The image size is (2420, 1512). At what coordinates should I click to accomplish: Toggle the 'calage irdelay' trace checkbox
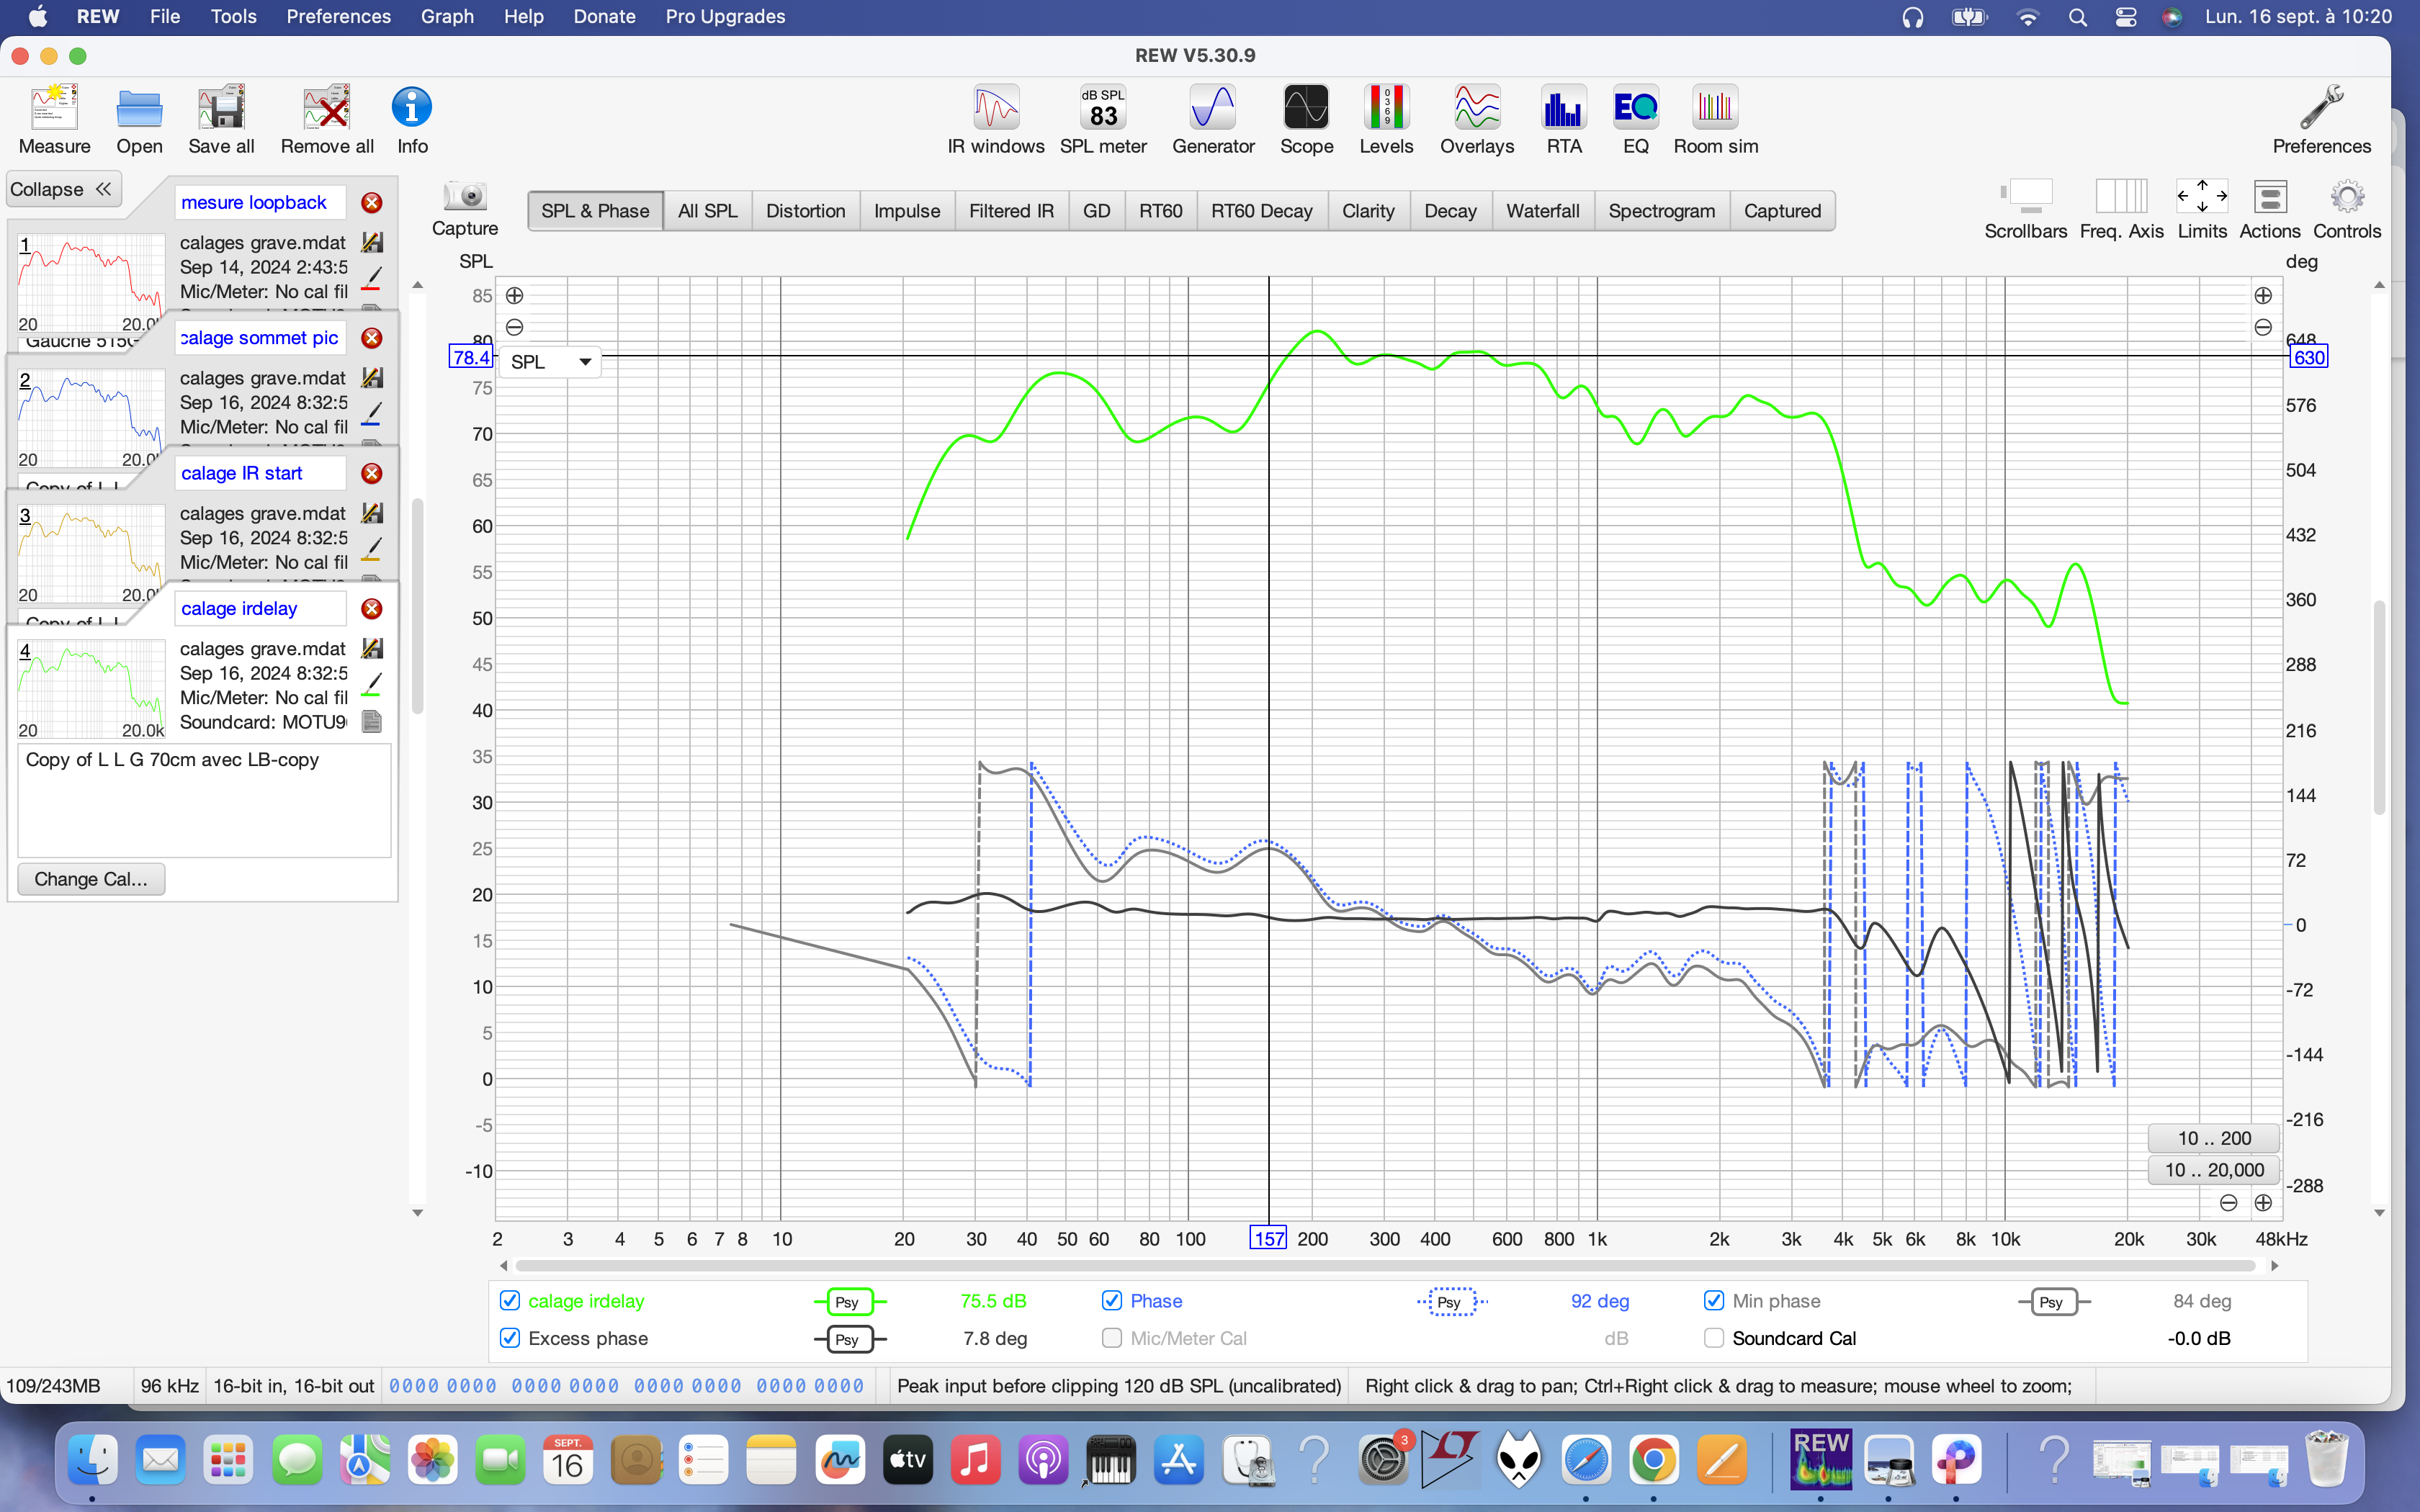510,1300
